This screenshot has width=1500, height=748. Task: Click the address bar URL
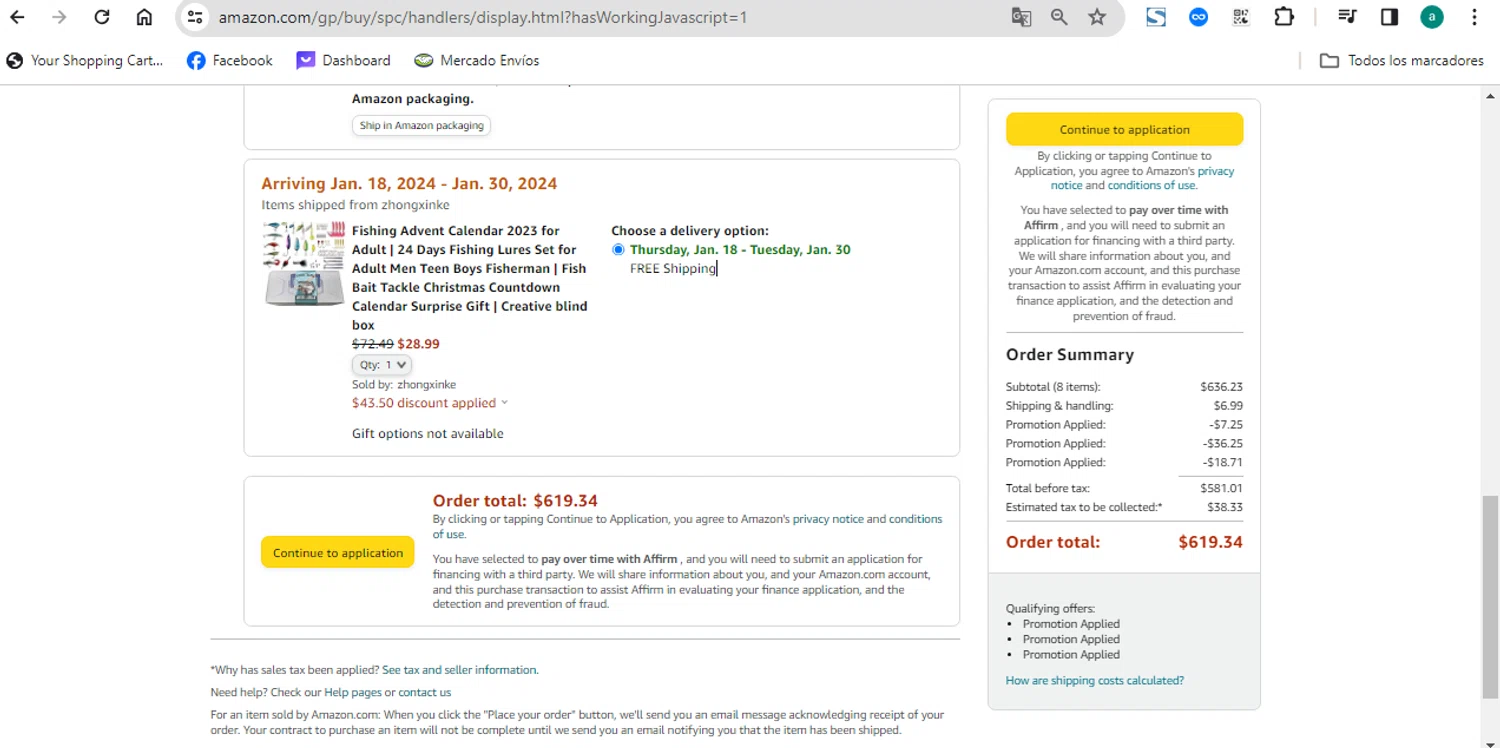483,17
